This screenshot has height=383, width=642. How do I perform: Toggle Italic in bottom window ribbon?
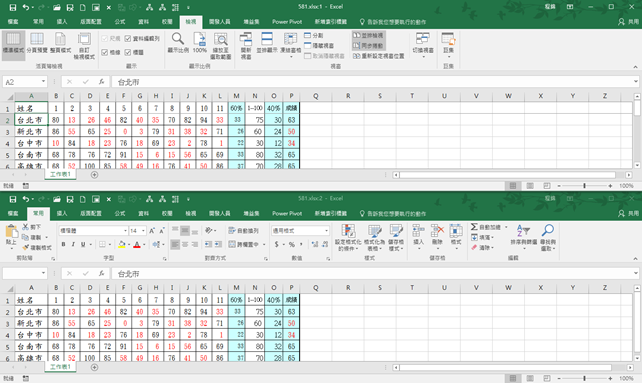click(x=73, y=245)
